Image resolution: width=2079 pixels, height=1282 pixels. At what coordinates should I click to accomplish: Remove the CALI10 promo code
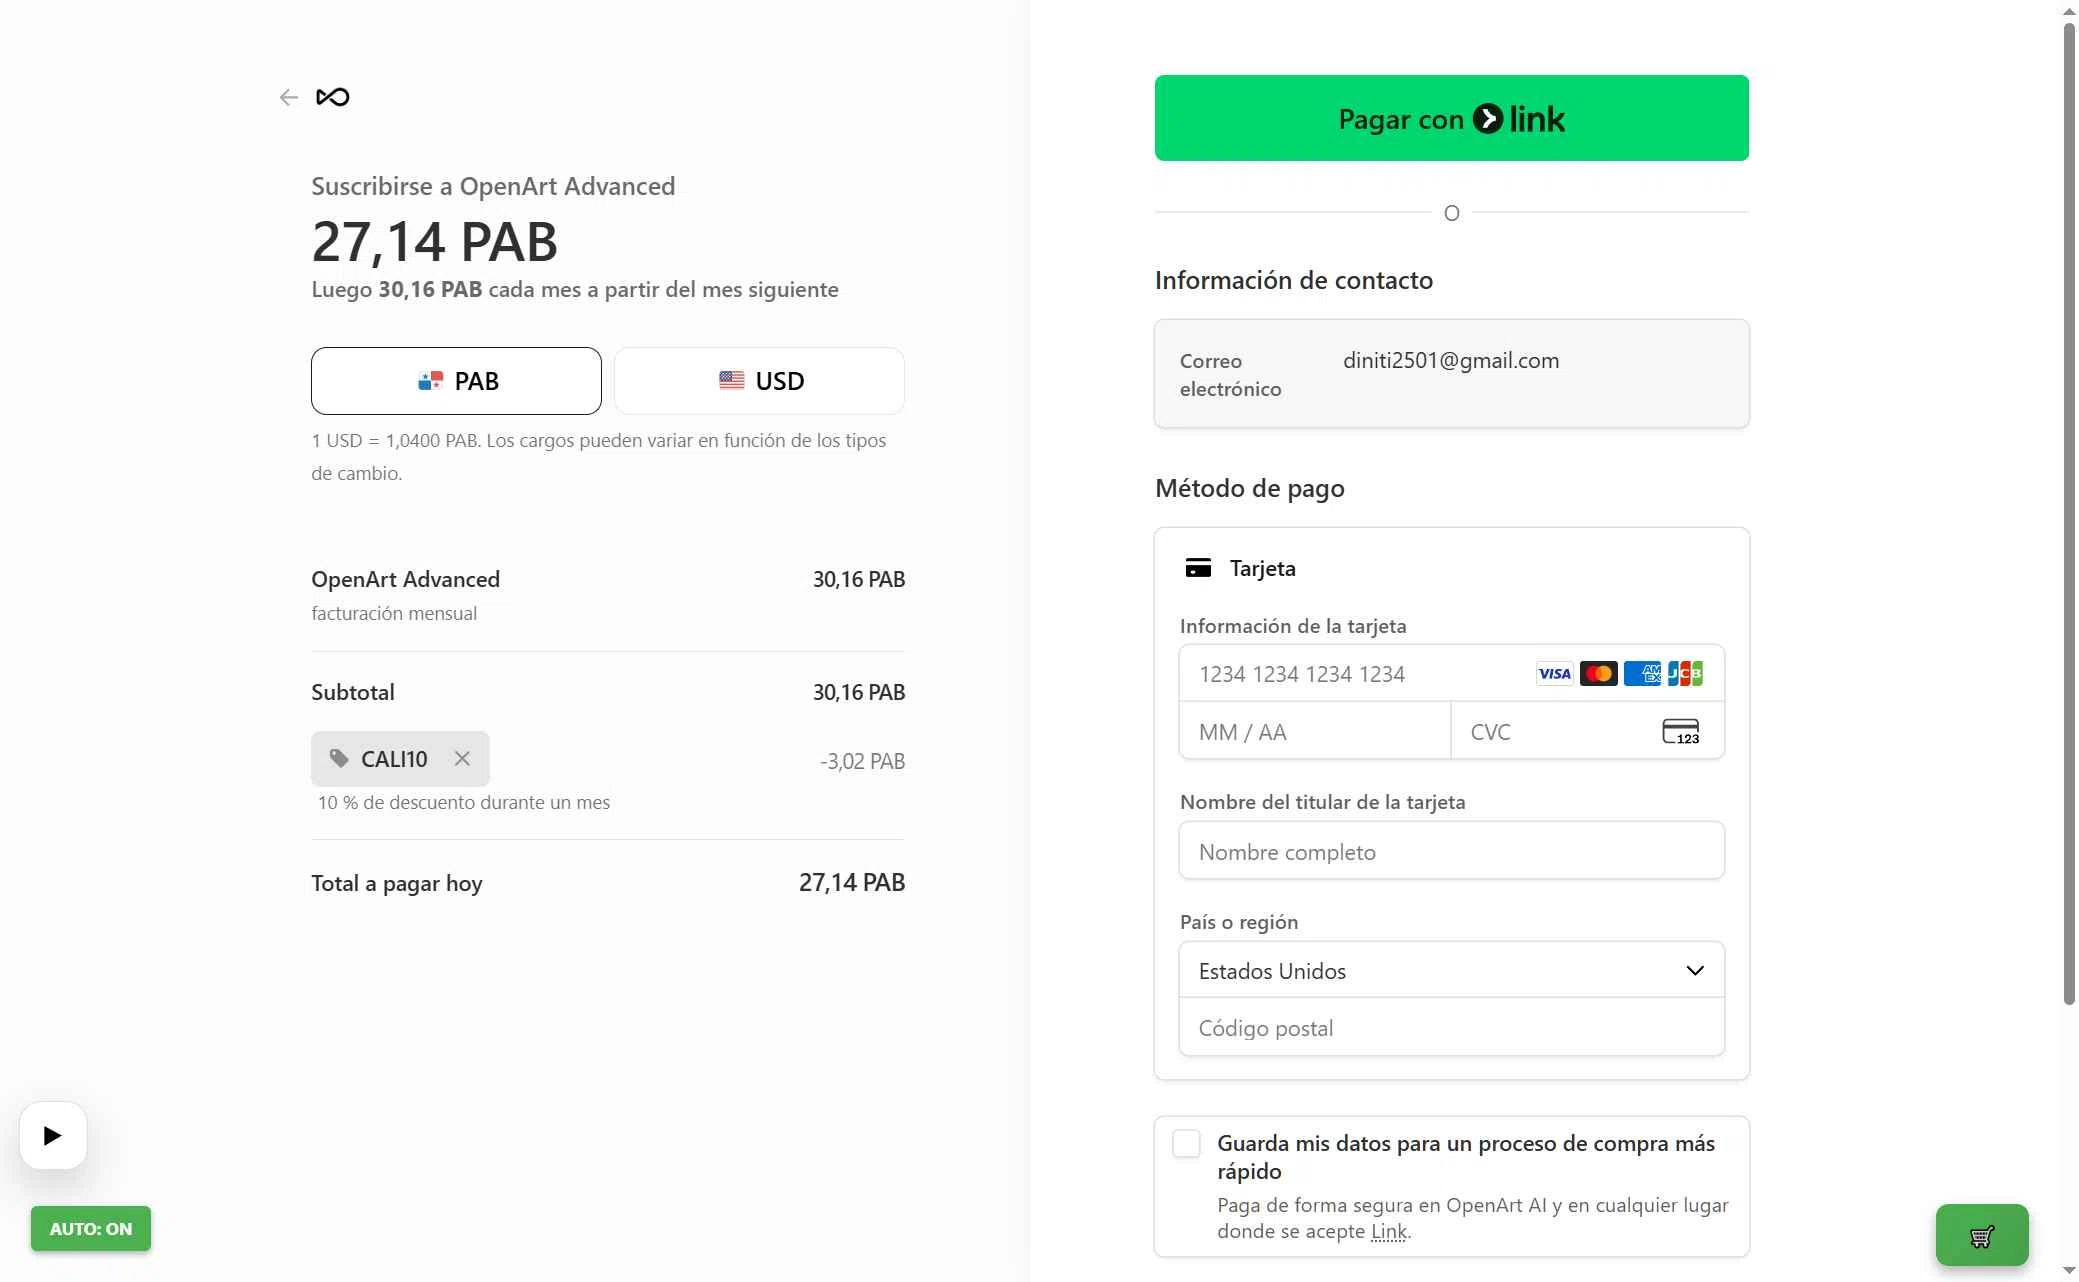point(462,759)
